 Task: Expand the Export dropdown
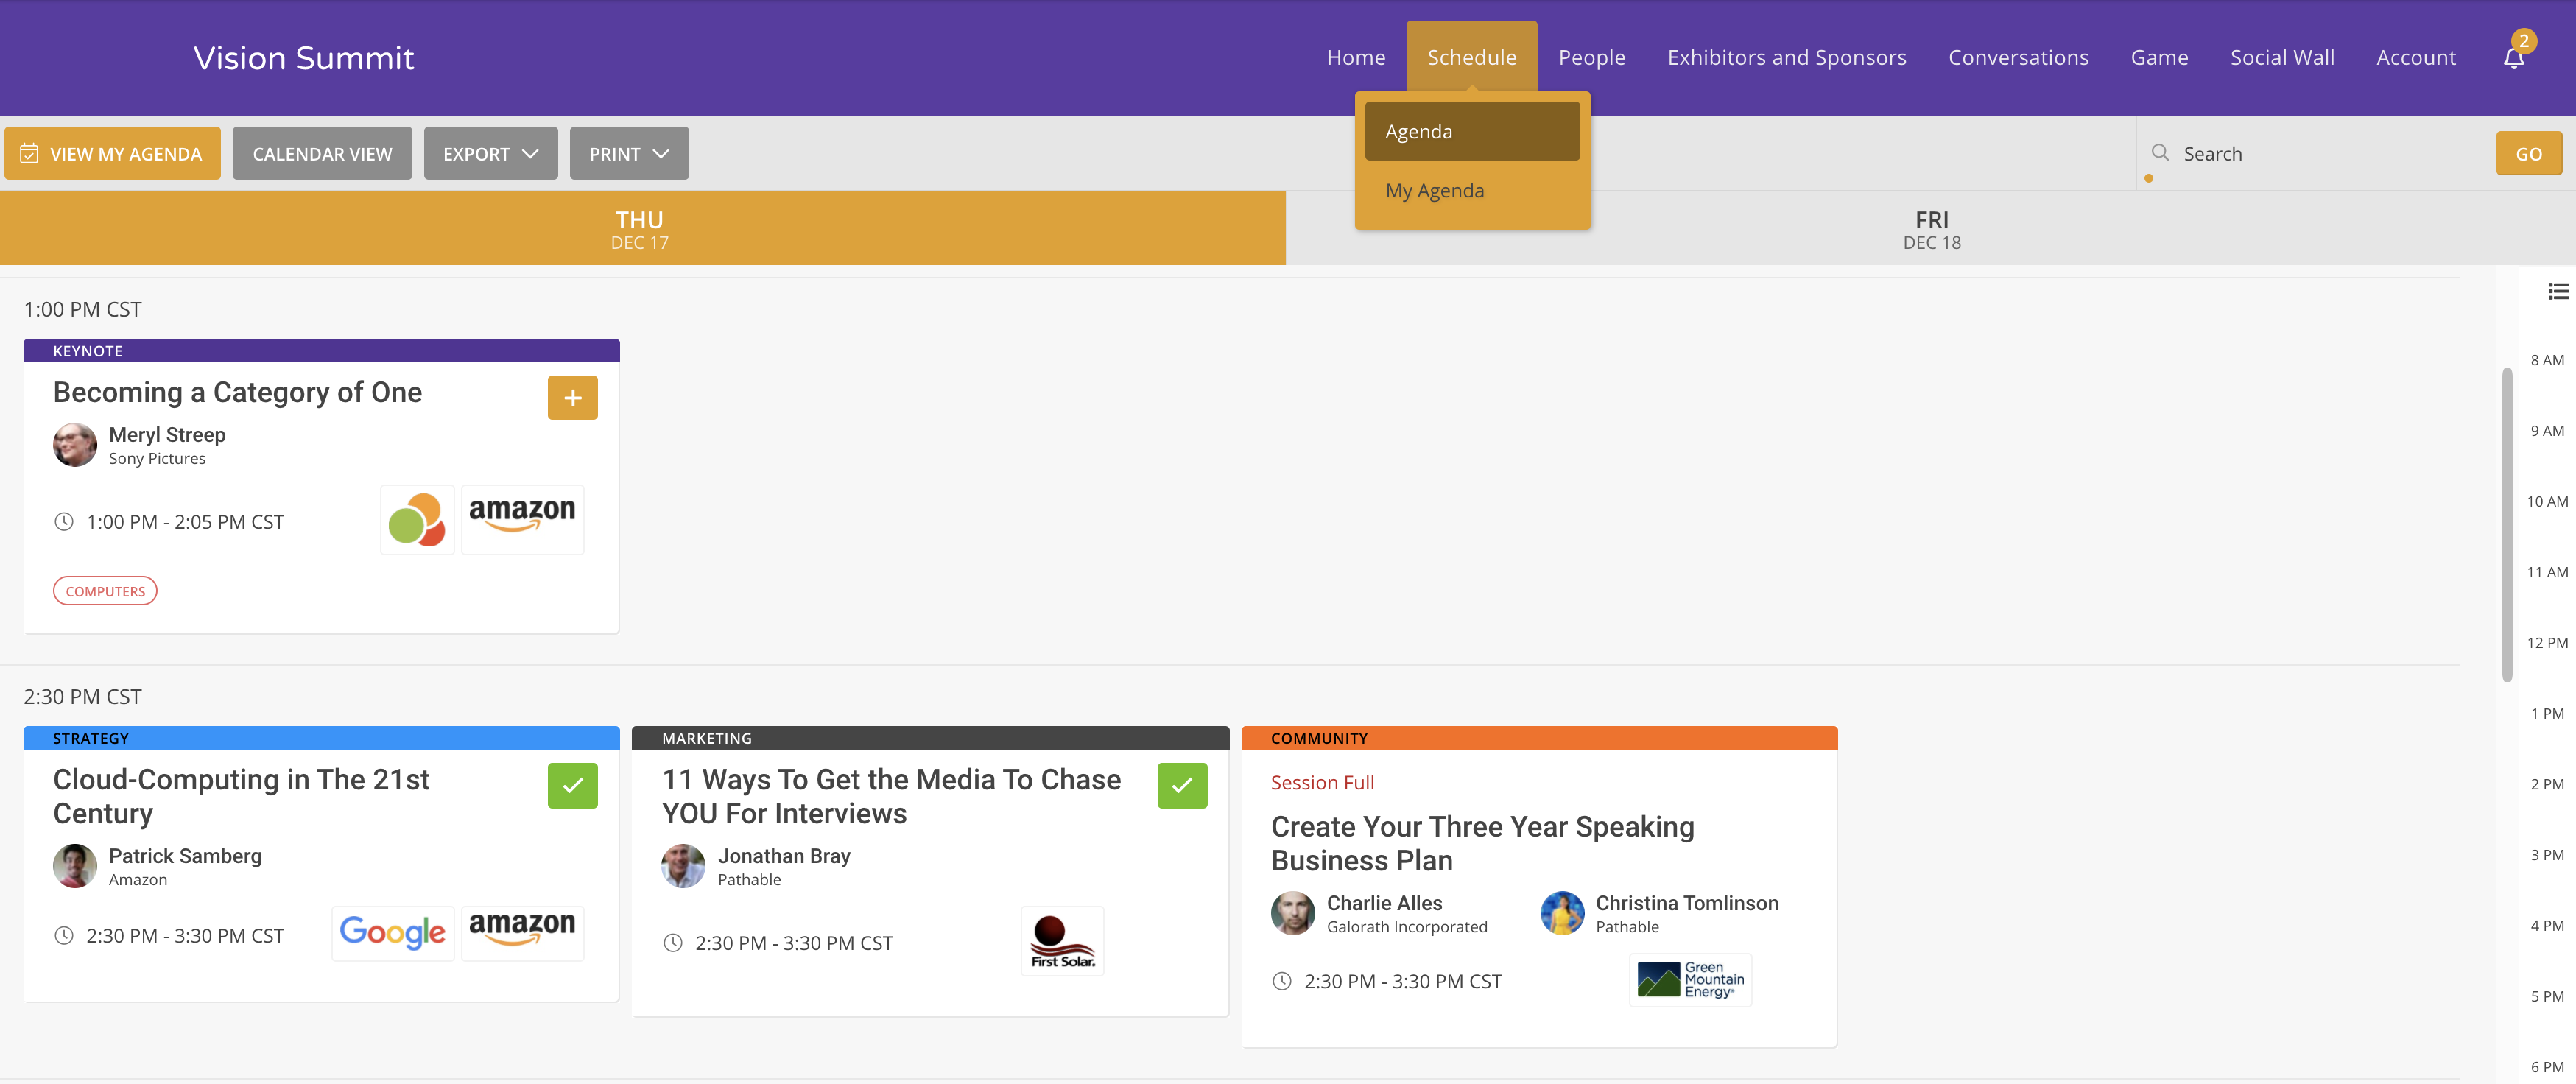click(x=490, y=154)
